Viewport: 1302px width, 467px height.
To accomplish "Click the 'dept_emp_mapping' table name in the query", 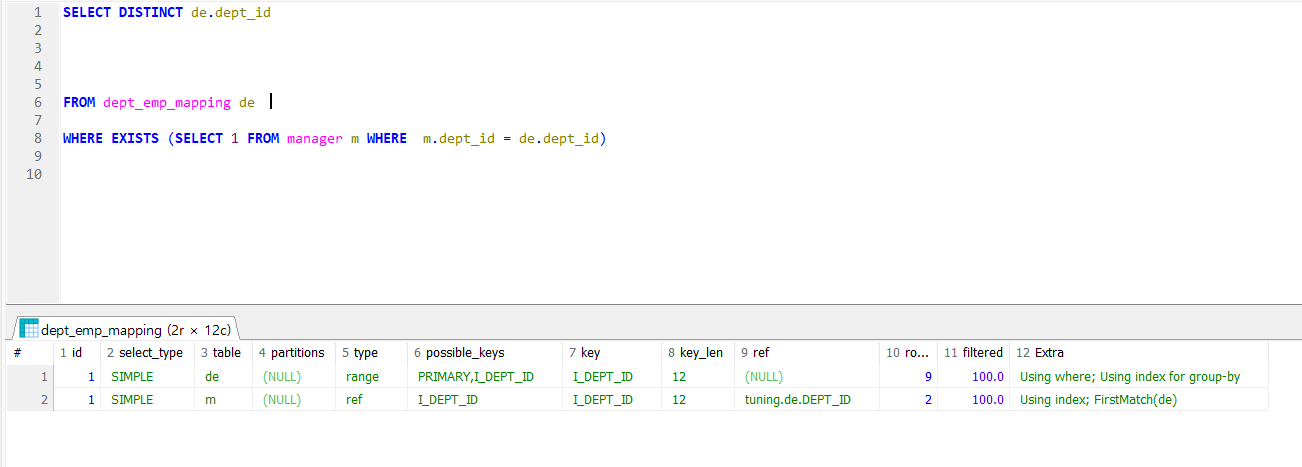I will (167, 102).
